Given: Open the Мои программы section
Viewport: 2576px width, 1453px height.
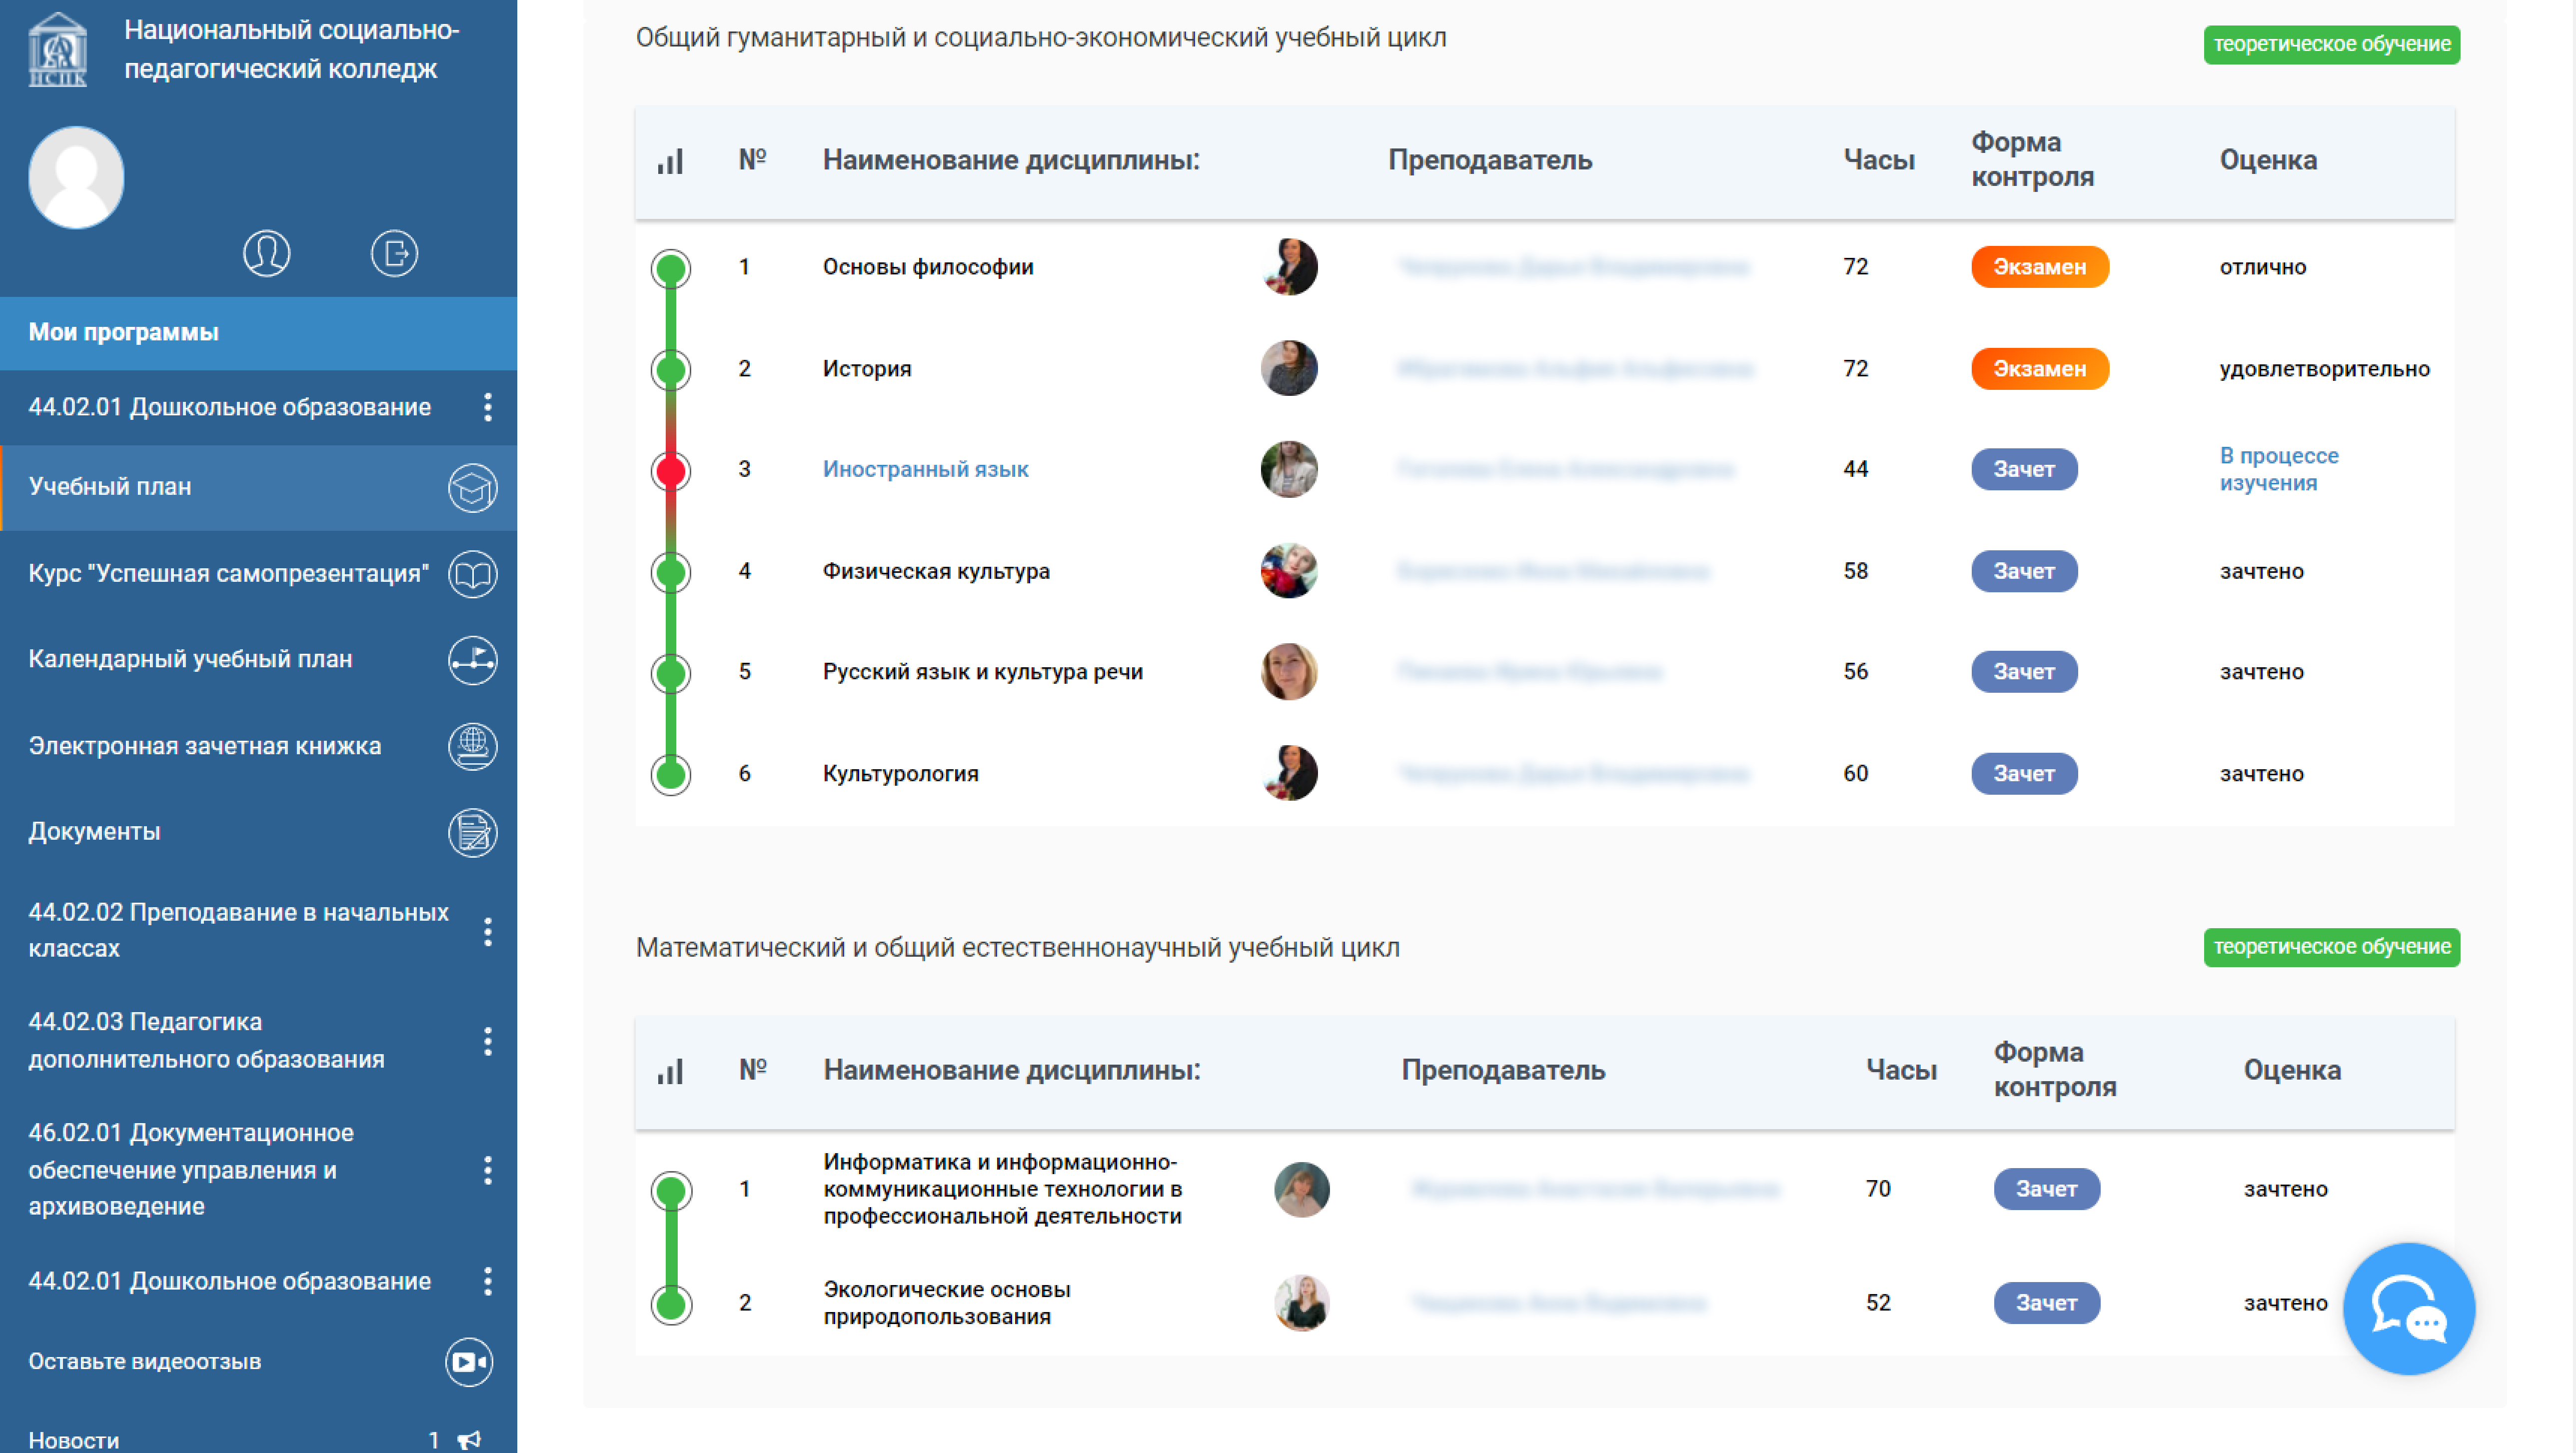Looking at the screenshot, I should pos(124,332).
